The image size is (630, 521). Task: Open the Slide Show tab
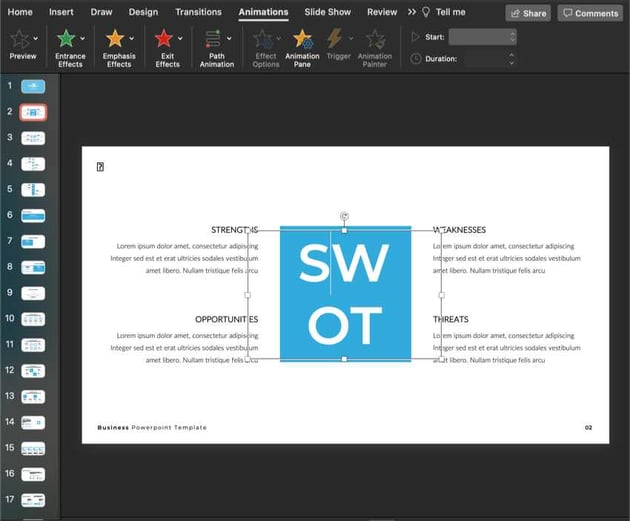(x=327, y=12)
